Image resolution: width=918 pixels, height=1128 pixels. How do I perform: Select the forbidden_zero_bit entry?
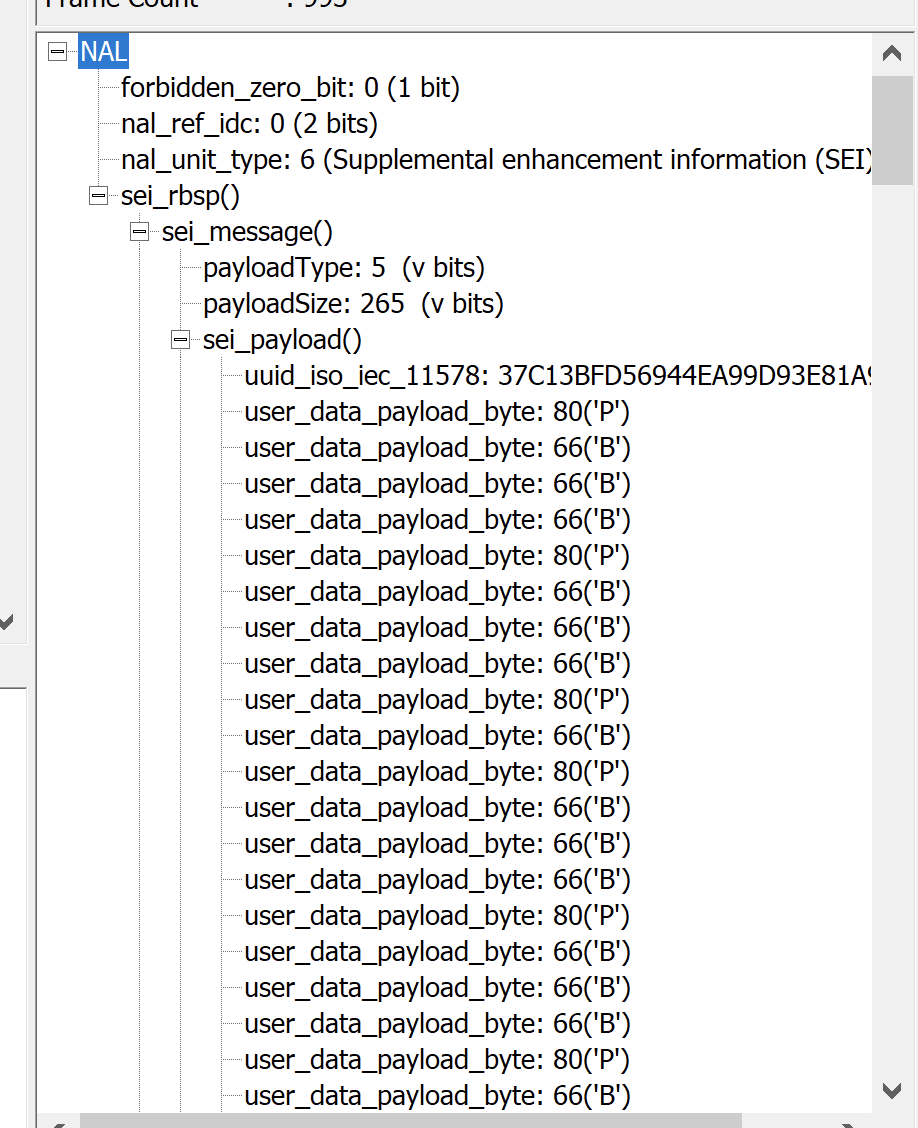pyautogui.click(x=290, y=88)
